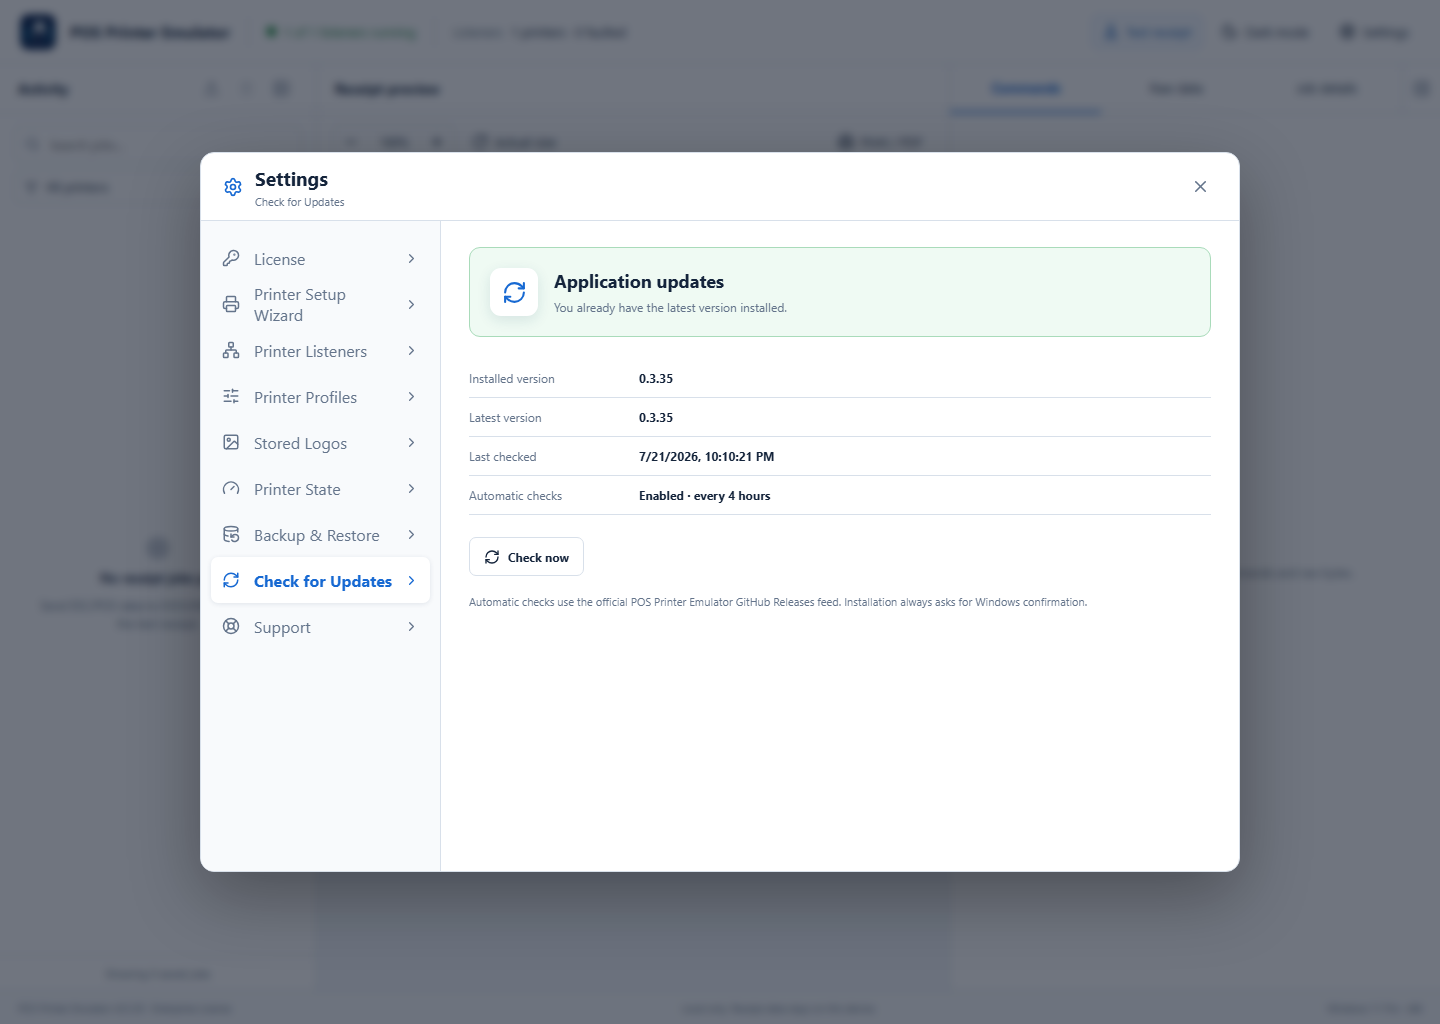Expand the Printer Setup Wizard chevron

(411, 304)
